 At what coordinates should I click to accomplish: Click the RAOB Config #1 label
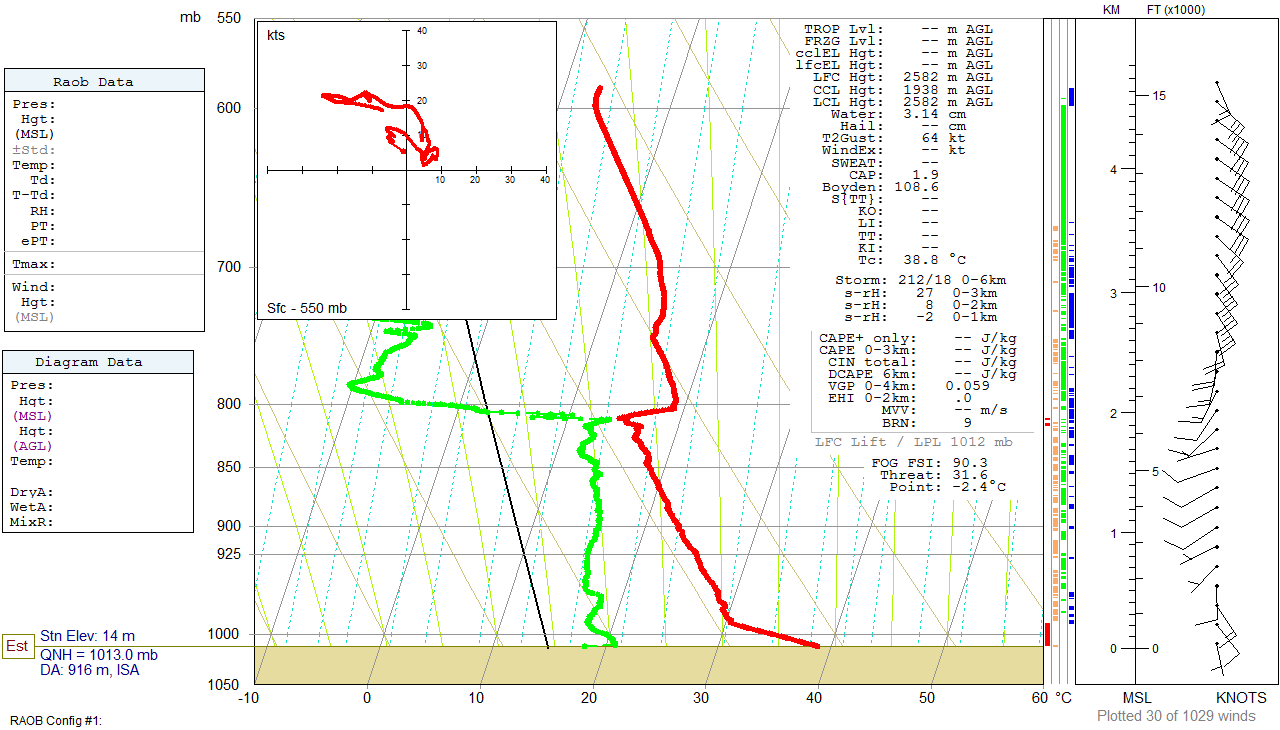[57, 720]
